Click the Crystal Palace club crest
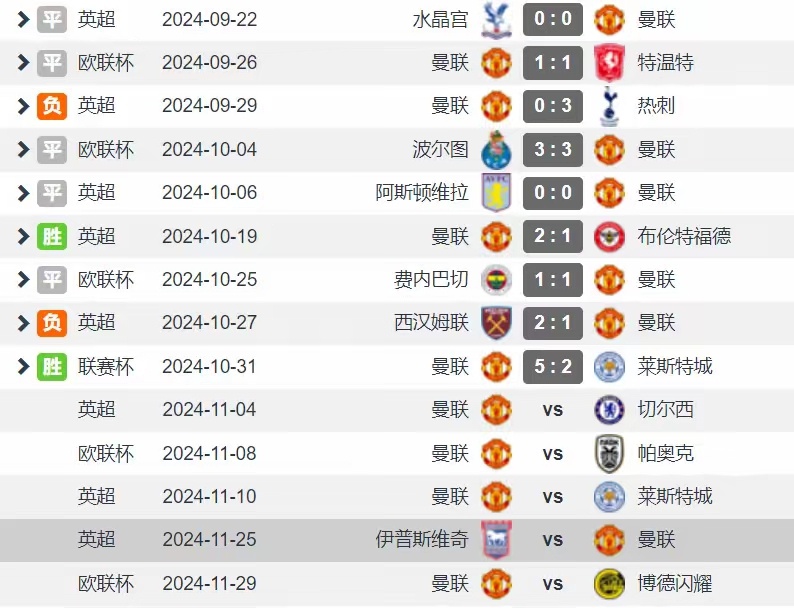Image resolution: width=794 pixels, height=608 pixels. (x=496, y=19)
